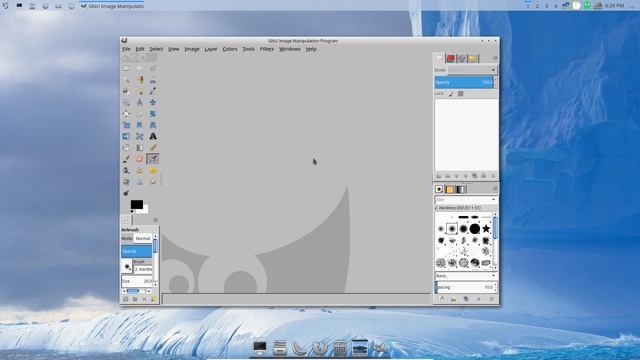The width and height of the screenshot is (640, 360).
Task: Select the Blend gradient tool
Action: pyautogui.click(x=140, y=148)
